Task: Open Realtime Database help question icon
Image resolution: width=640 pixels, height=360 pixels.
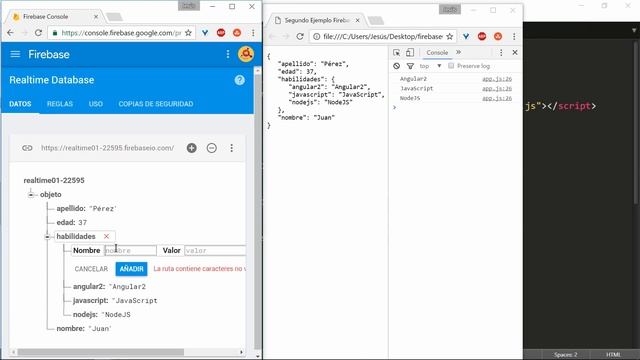Action: click(240, 80)
